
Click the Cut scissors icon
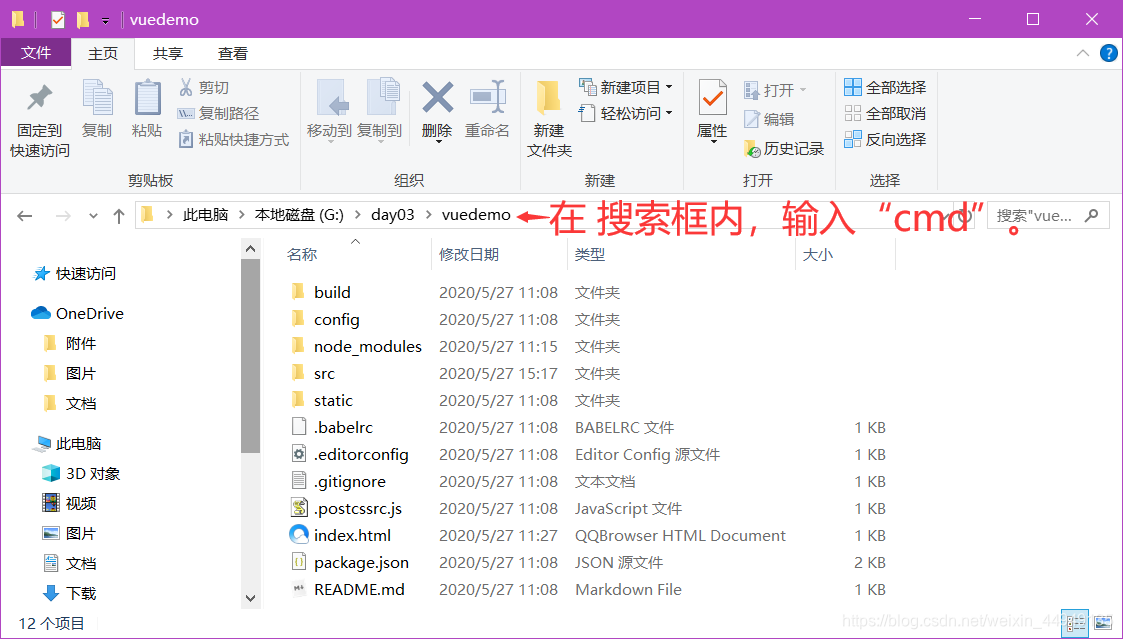click(x=185, y=87)
